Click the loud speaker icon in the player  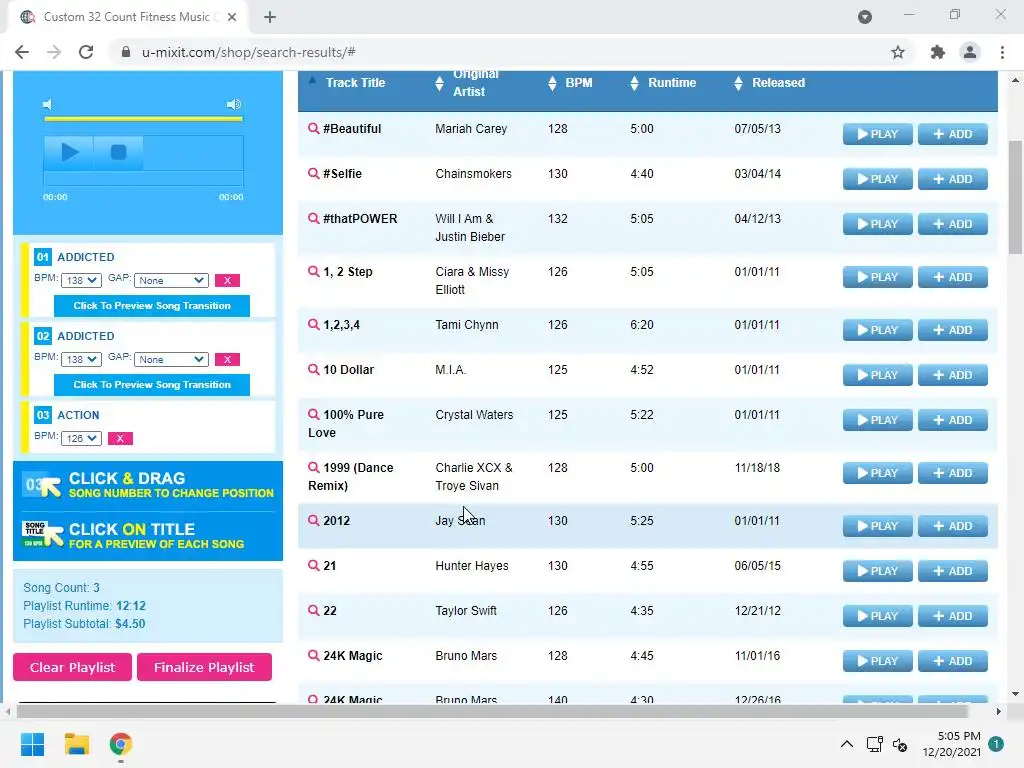tap(234, 104)
